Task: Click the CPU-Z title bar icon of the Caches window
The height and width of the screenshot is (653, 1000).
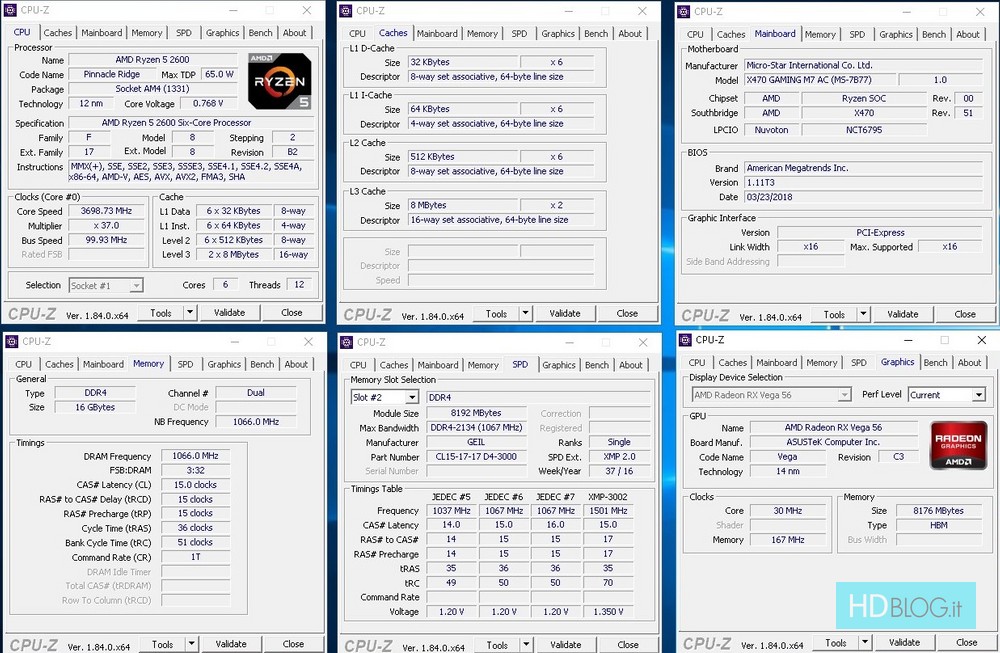Action: point(346,11)
